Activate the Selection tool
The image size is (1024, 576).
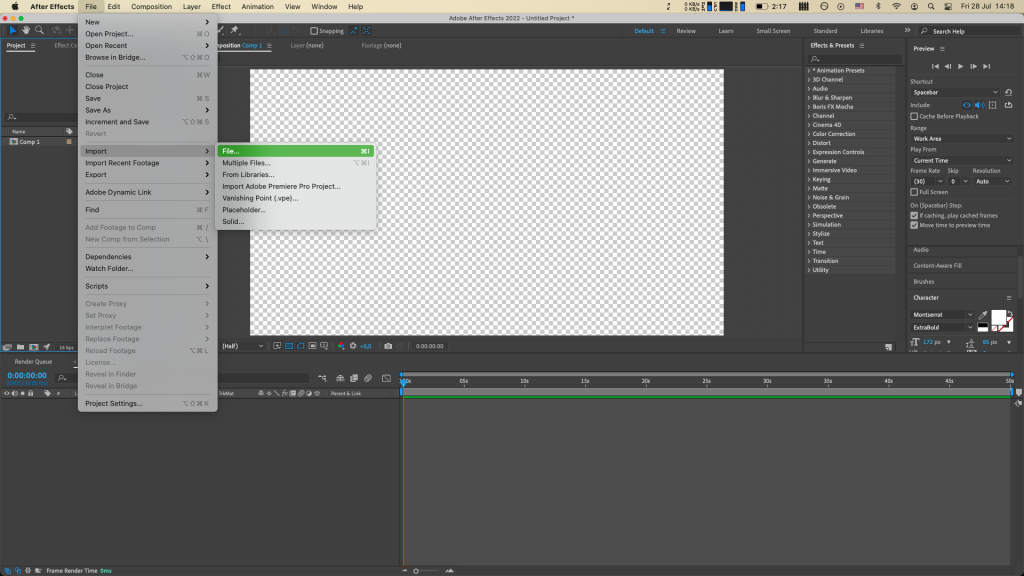tap(13, 31)
